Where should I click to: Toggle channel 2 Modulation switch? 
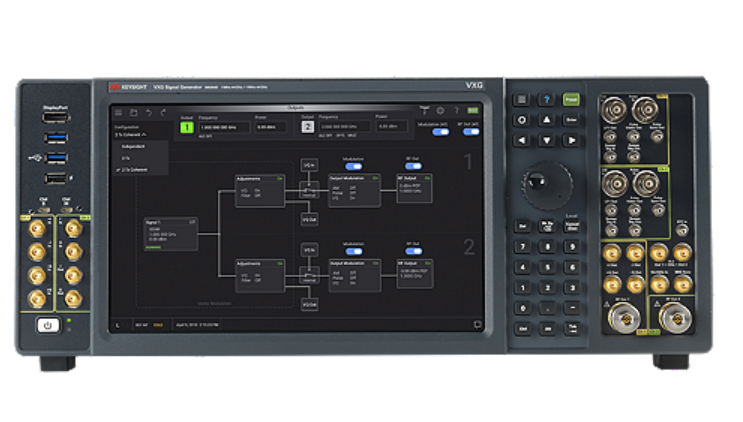(x=353, y=251)
